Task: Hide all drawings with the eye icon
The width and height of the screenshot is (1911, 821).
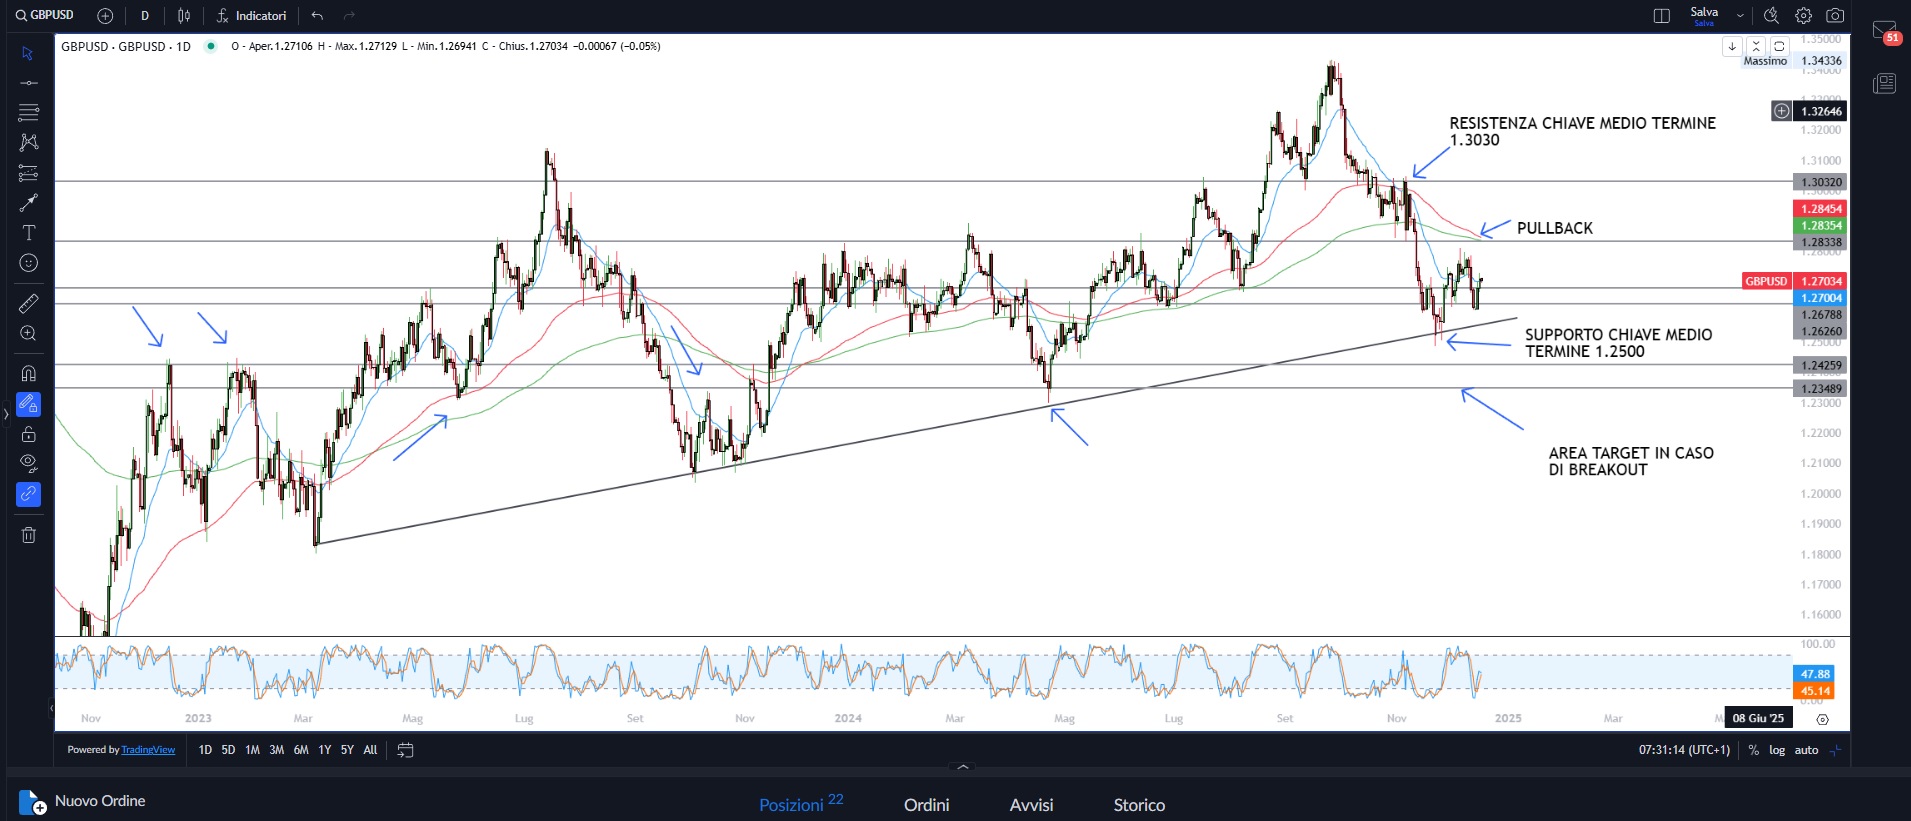Action: point(28,463)
